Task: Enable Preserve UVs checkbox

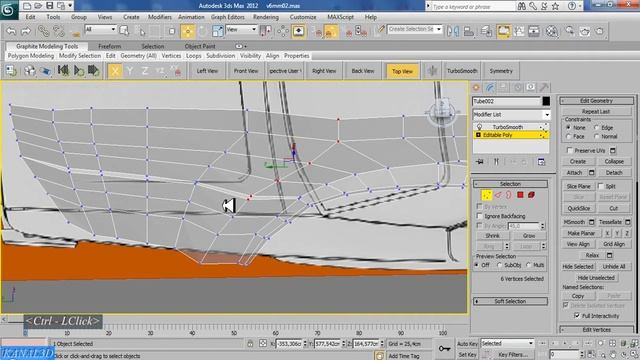Action: pos(569,150)
